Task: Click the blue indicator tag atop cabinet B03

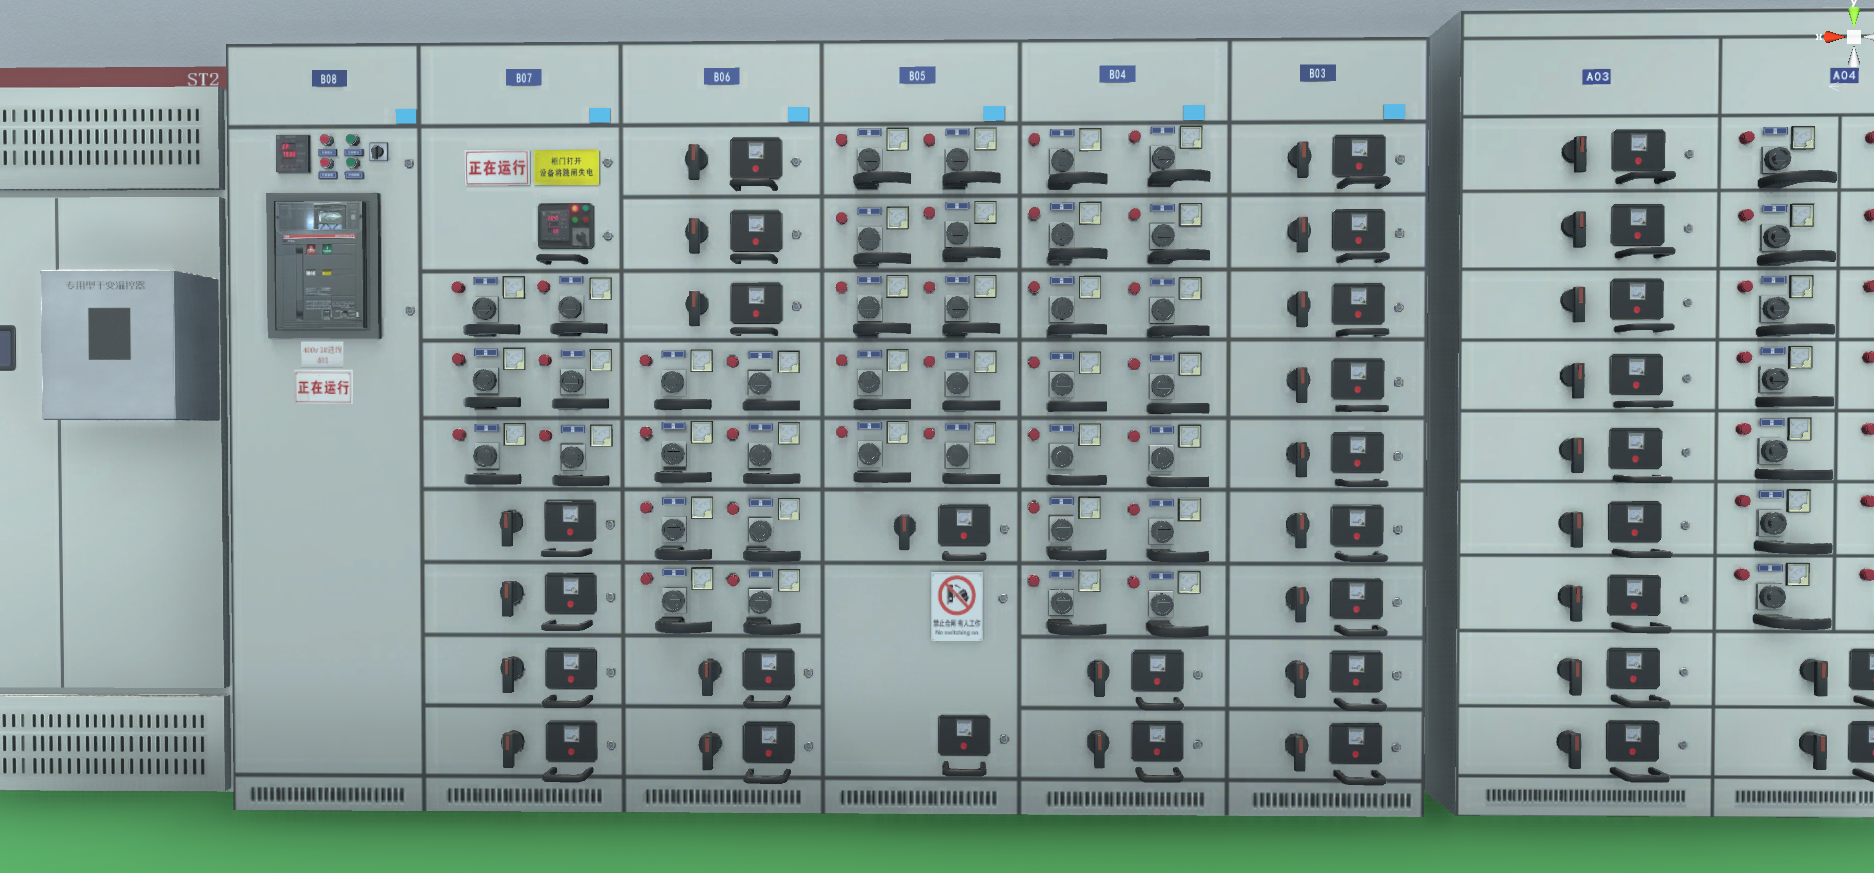Action: pos(1394,112)
